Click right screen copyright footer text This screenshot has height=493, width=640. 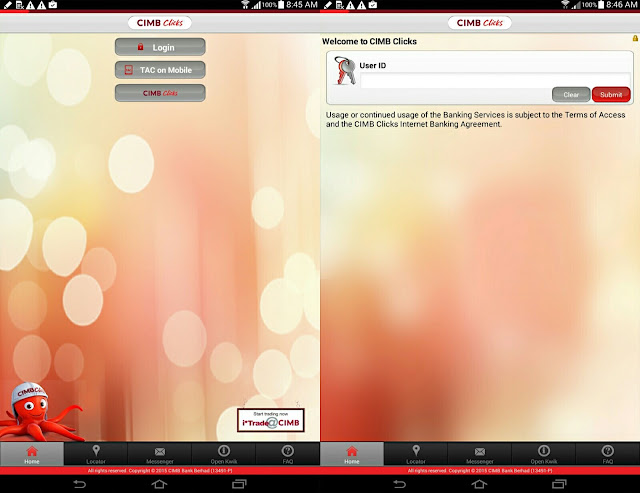(x=480, y=471)
